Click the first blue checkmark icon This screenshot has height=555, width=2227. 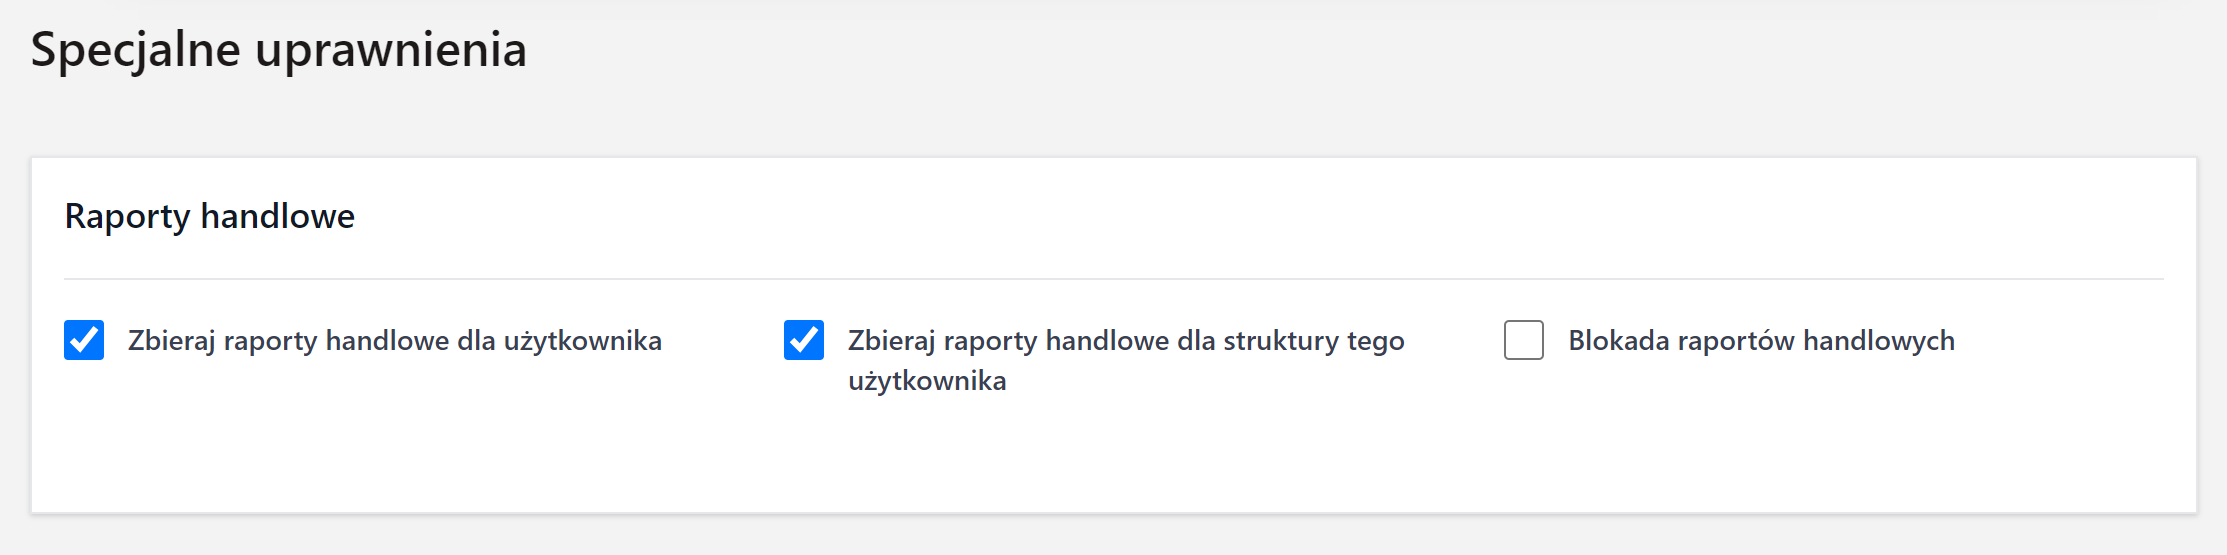tap(84, 340)
